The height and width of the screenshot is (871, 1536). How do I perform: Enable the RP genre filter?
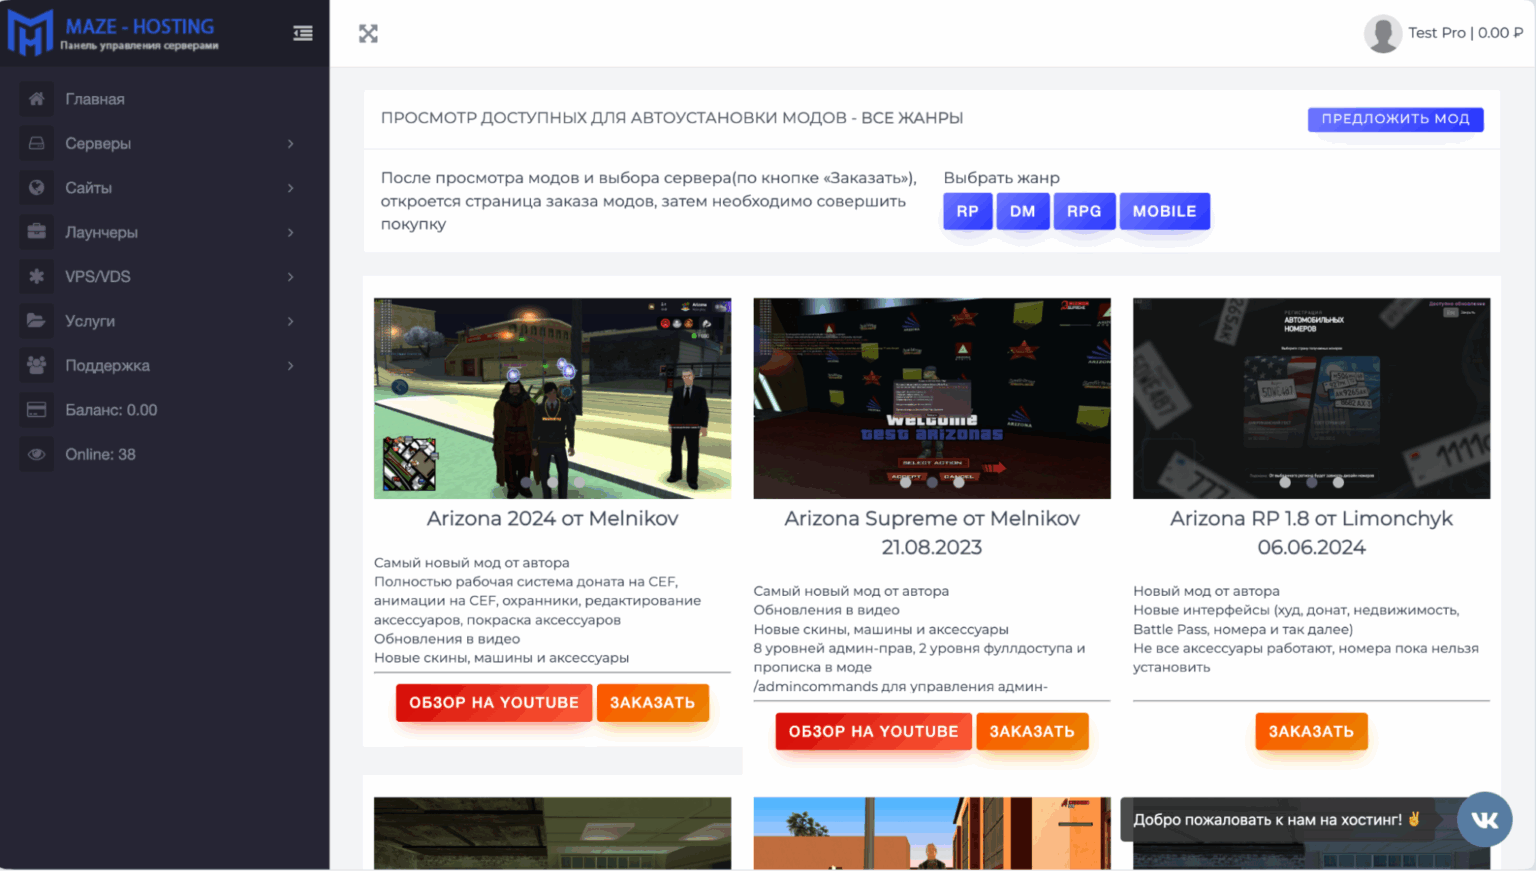[967, 211]
